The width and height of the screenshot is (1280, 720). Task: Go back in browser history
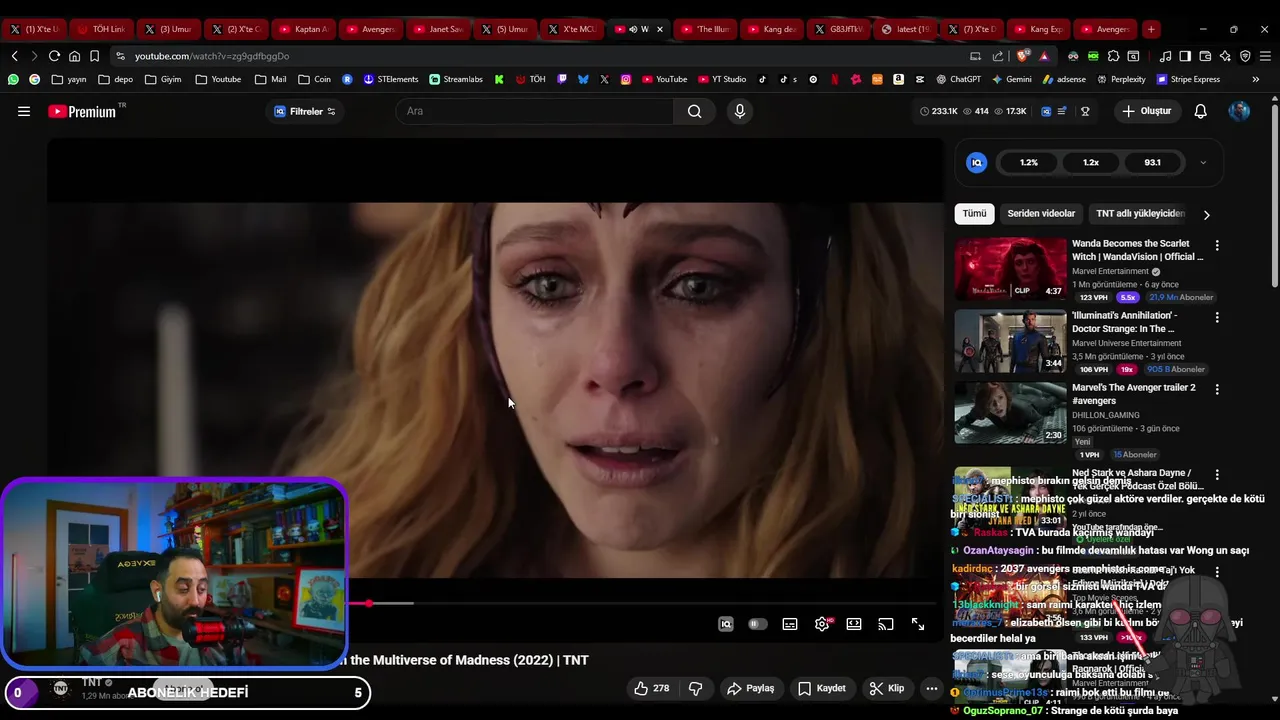(14, 56)
